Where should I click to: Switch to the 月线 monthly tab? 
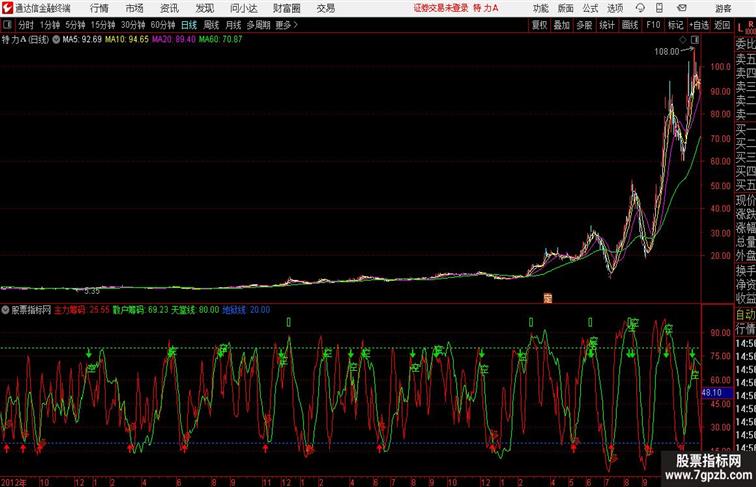coord(233,25)
